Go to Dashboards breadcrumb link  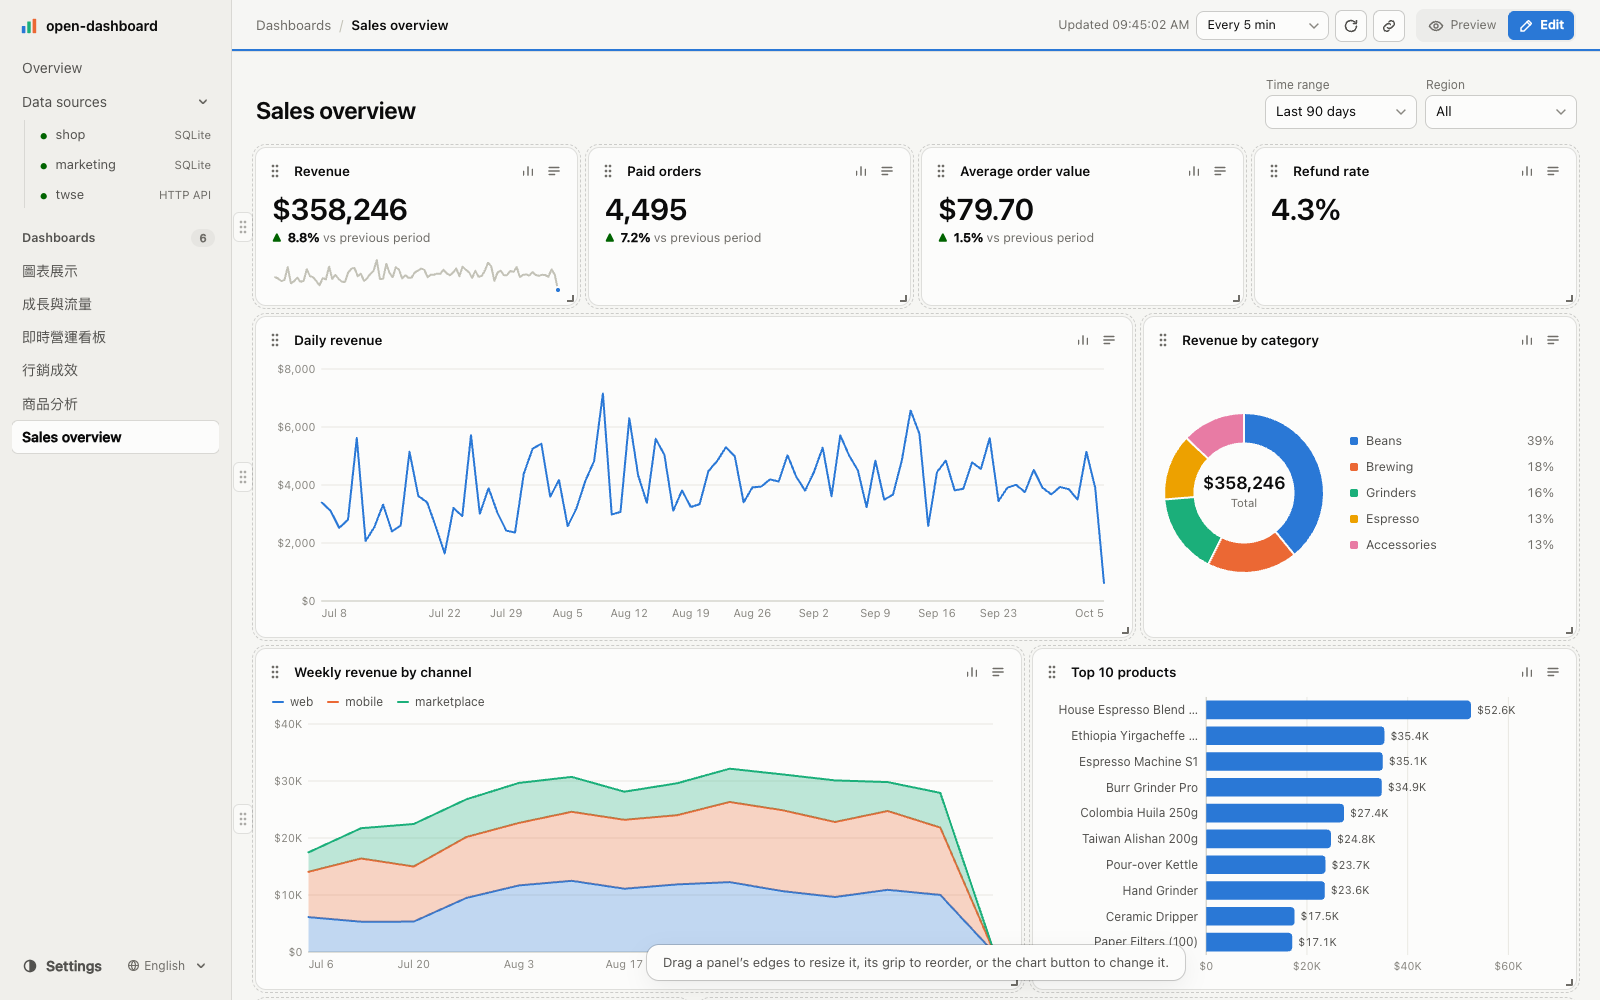(x=293, y=26)
